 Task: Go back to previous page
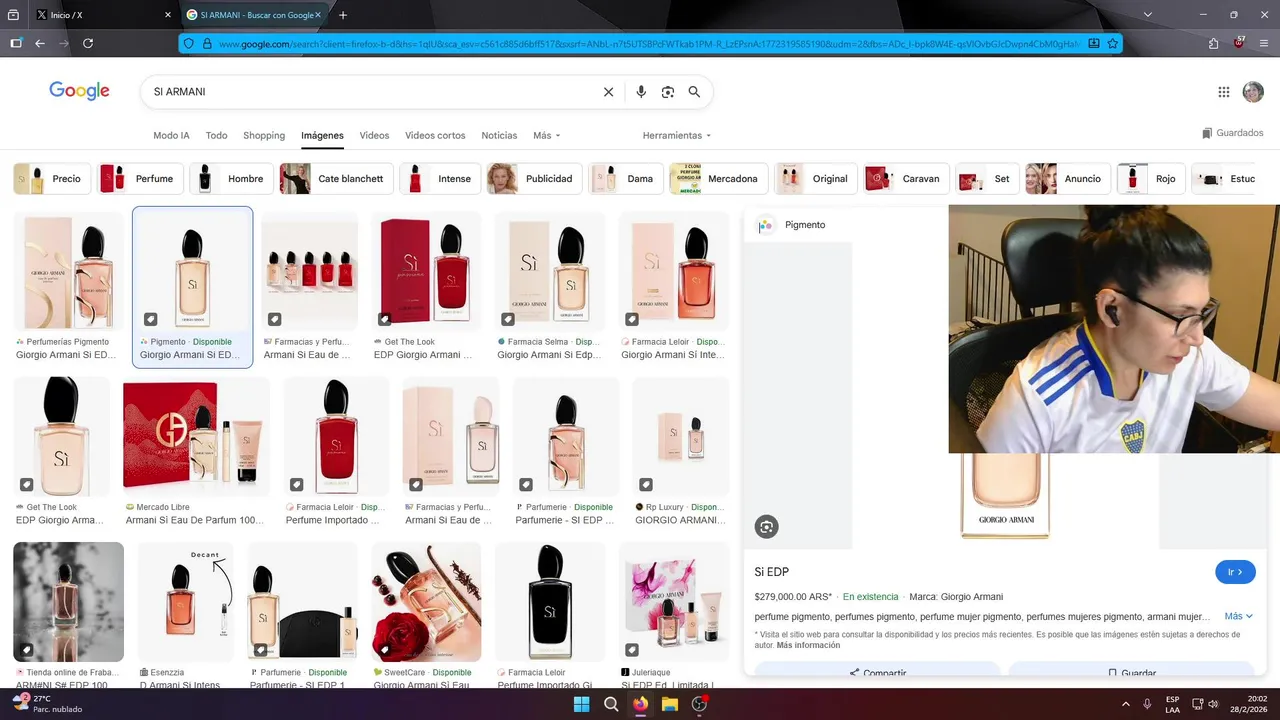(x=40, y=43)
